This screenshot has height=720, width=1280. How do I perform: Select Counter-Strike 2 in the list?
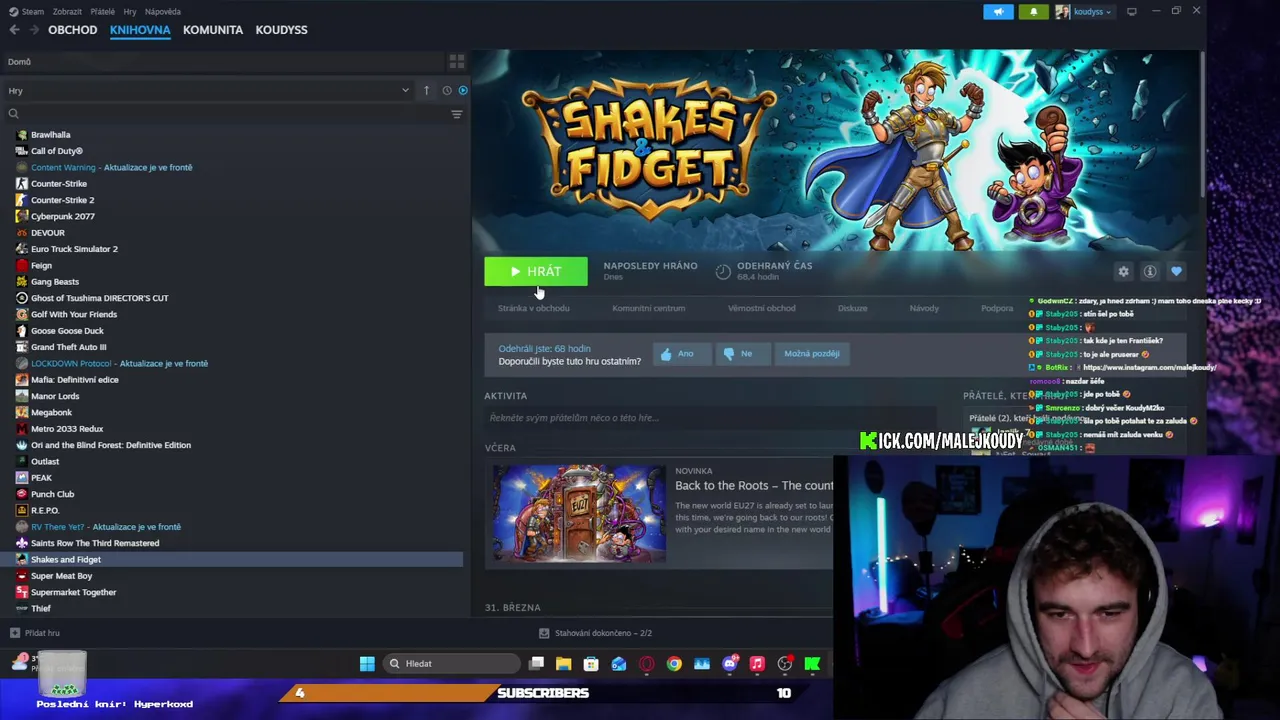(62, 200)
